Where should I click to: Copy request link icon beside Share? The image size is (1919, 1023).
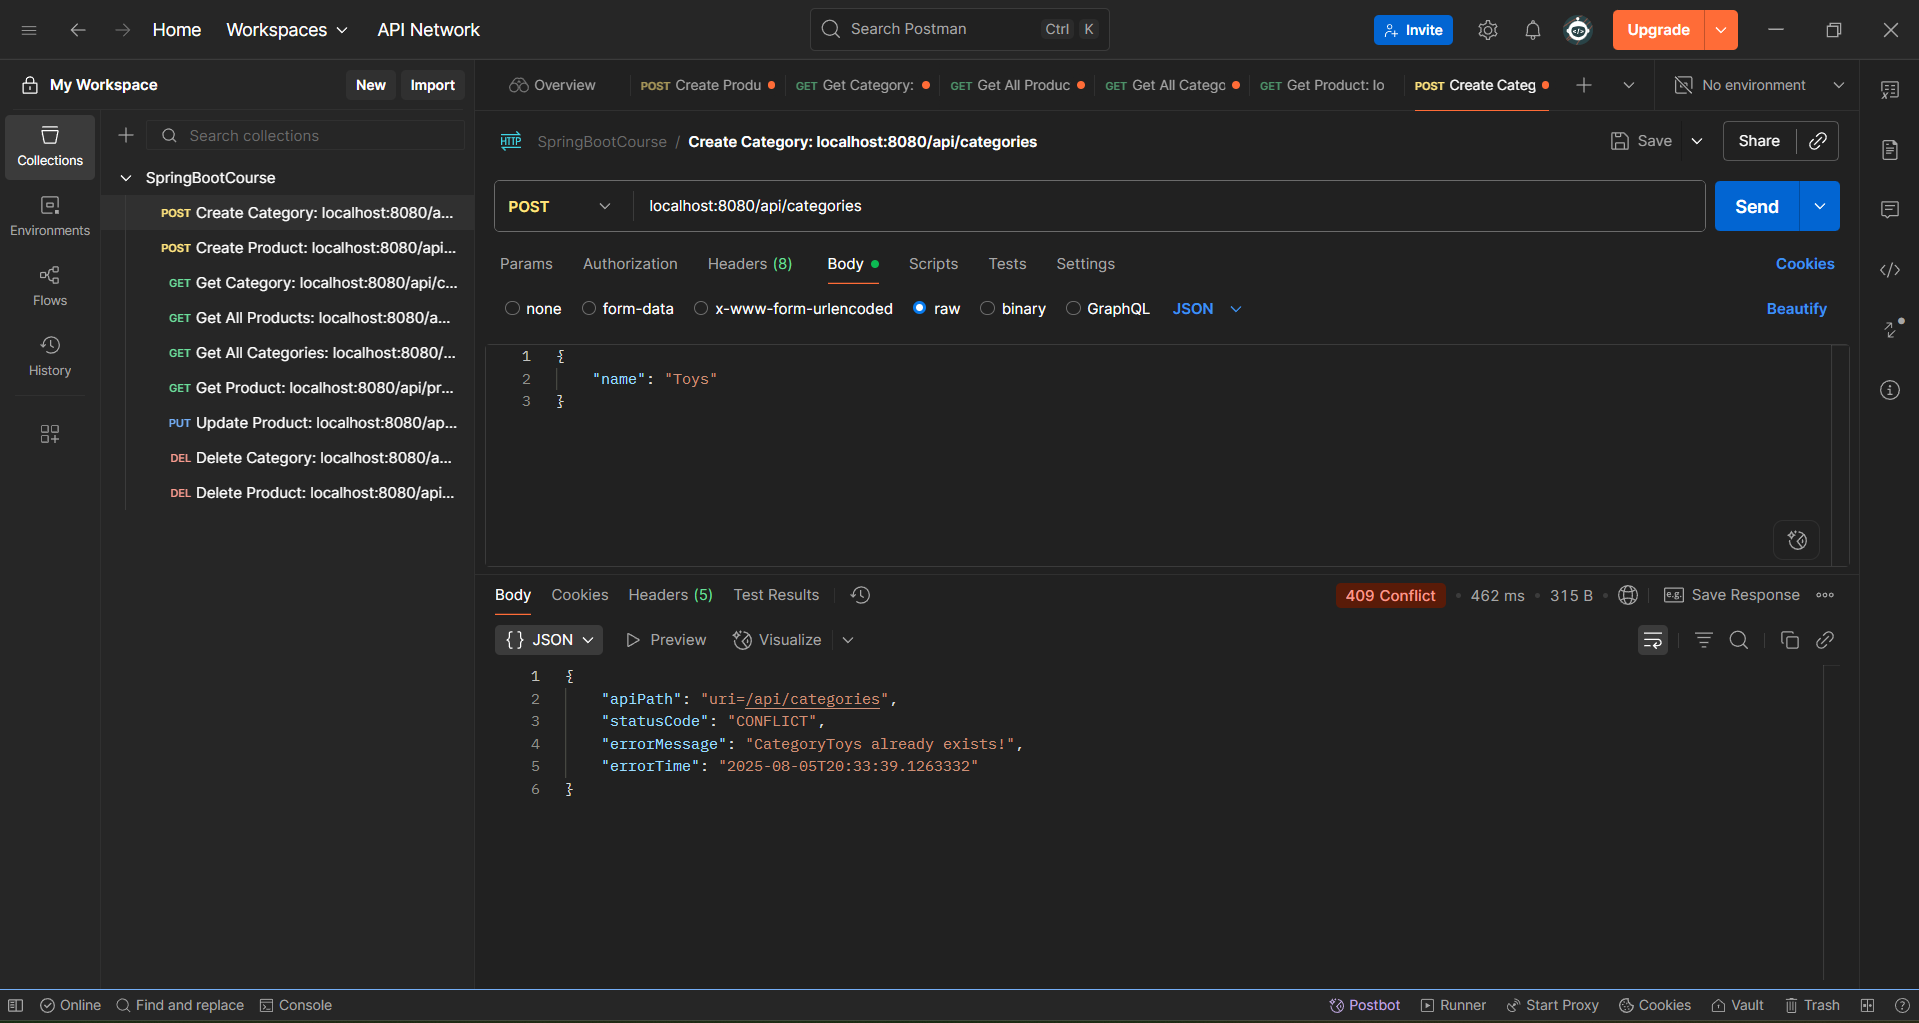1818,141
